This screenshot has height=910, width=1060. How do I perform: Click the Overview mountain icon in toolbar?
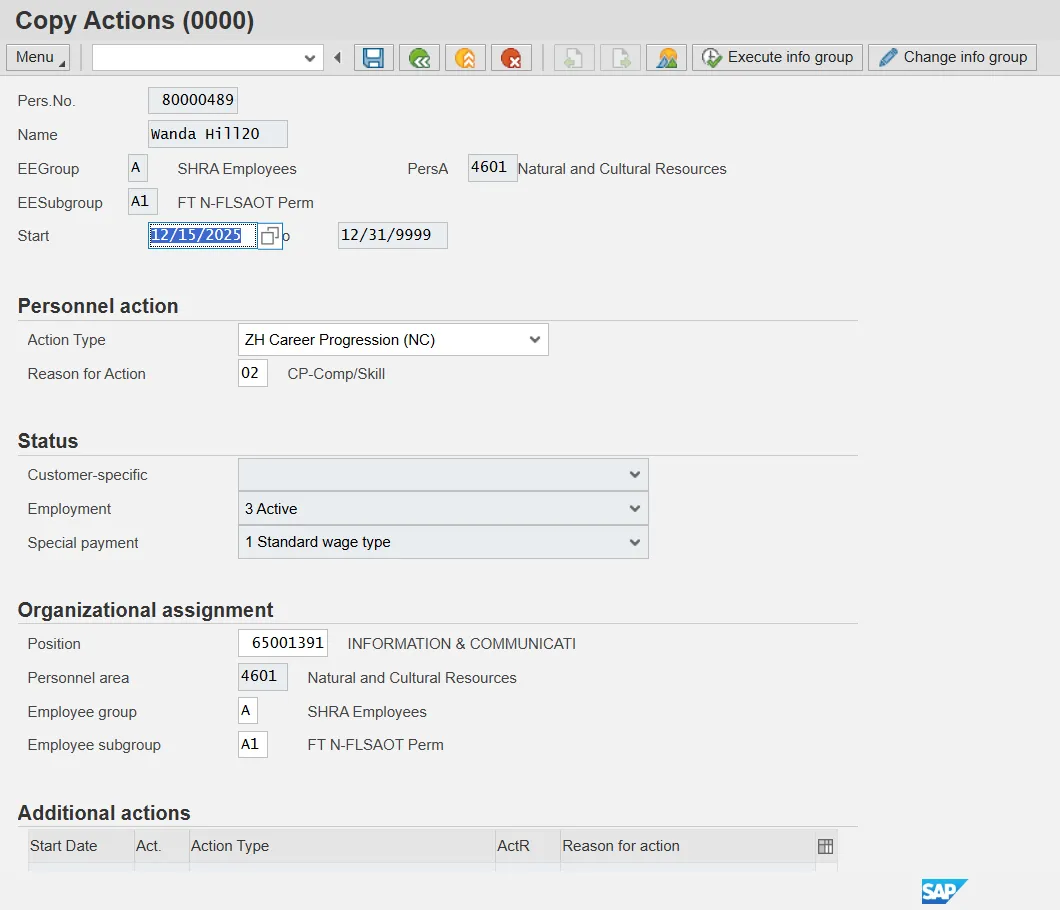coord(666,58)
